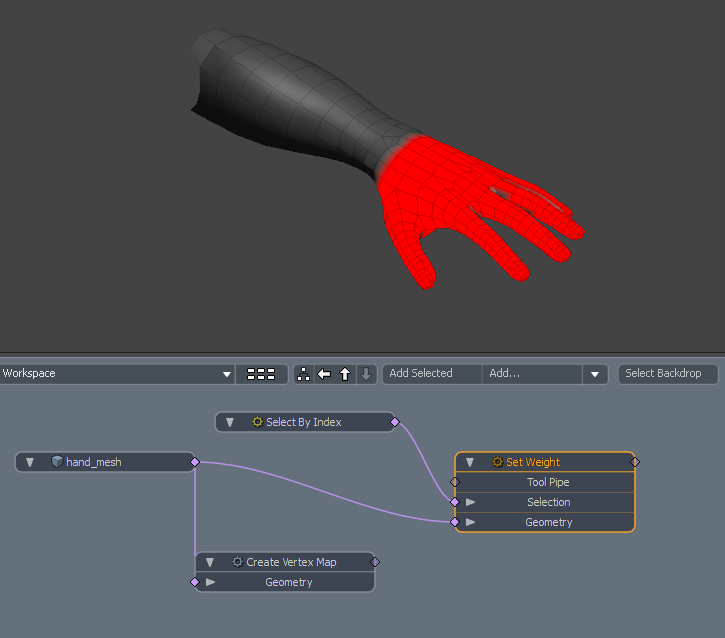Open the Add... dropdown arrow
The height and width of the screenshot is (638, 725).
595,374
